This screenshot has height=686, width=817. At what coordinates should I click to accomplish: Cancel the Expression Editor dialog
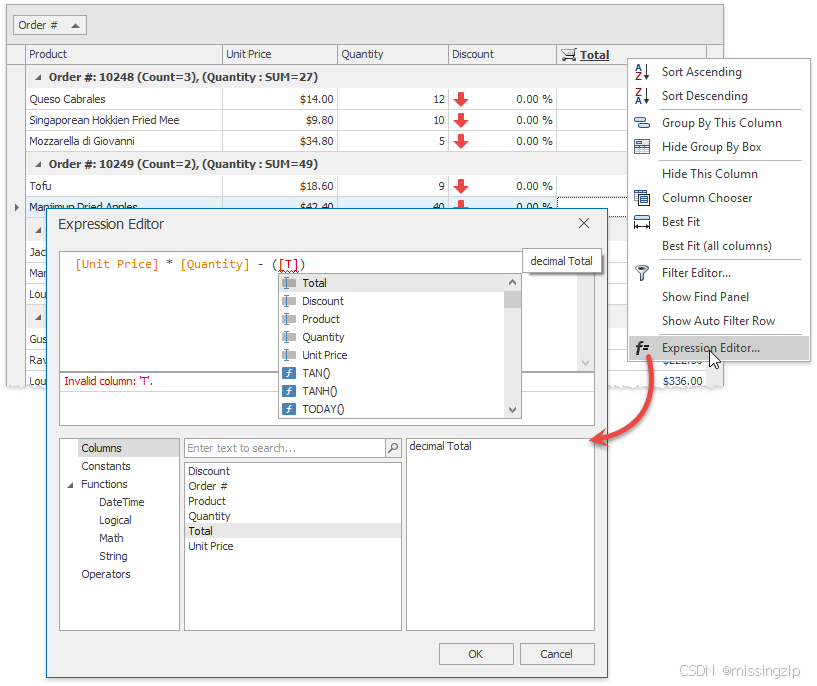pos(556,654)
